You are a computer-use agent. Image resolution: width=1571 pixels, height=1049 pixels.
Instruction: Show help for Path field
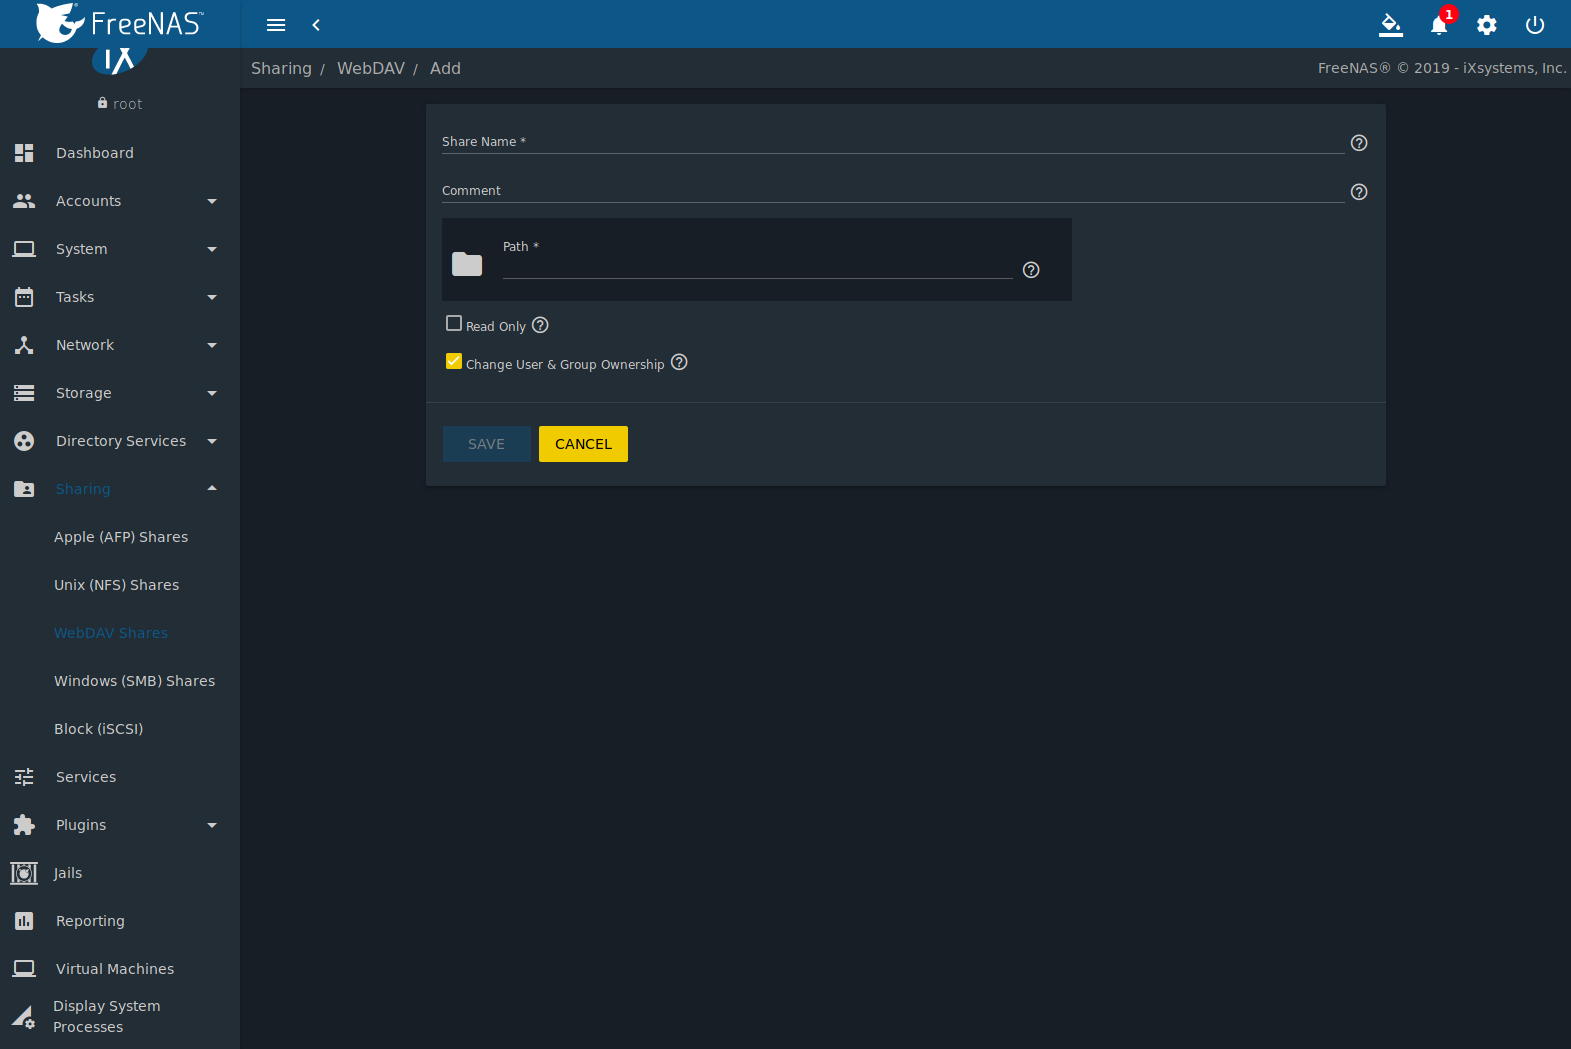(x=1031, y=270)
